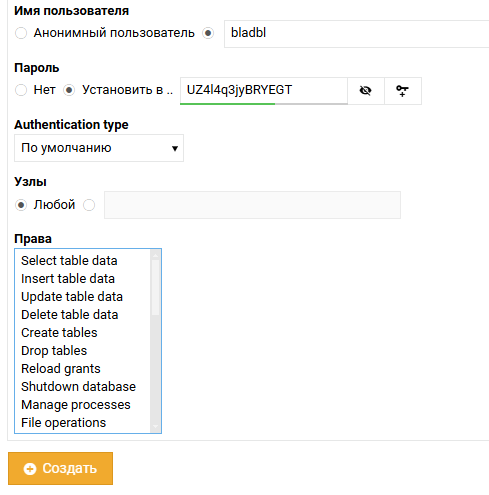Image resolution: width=489 pixels, height=495 pixels.
Task: Generate a password using key icon
Action: (x=403, y=91)
